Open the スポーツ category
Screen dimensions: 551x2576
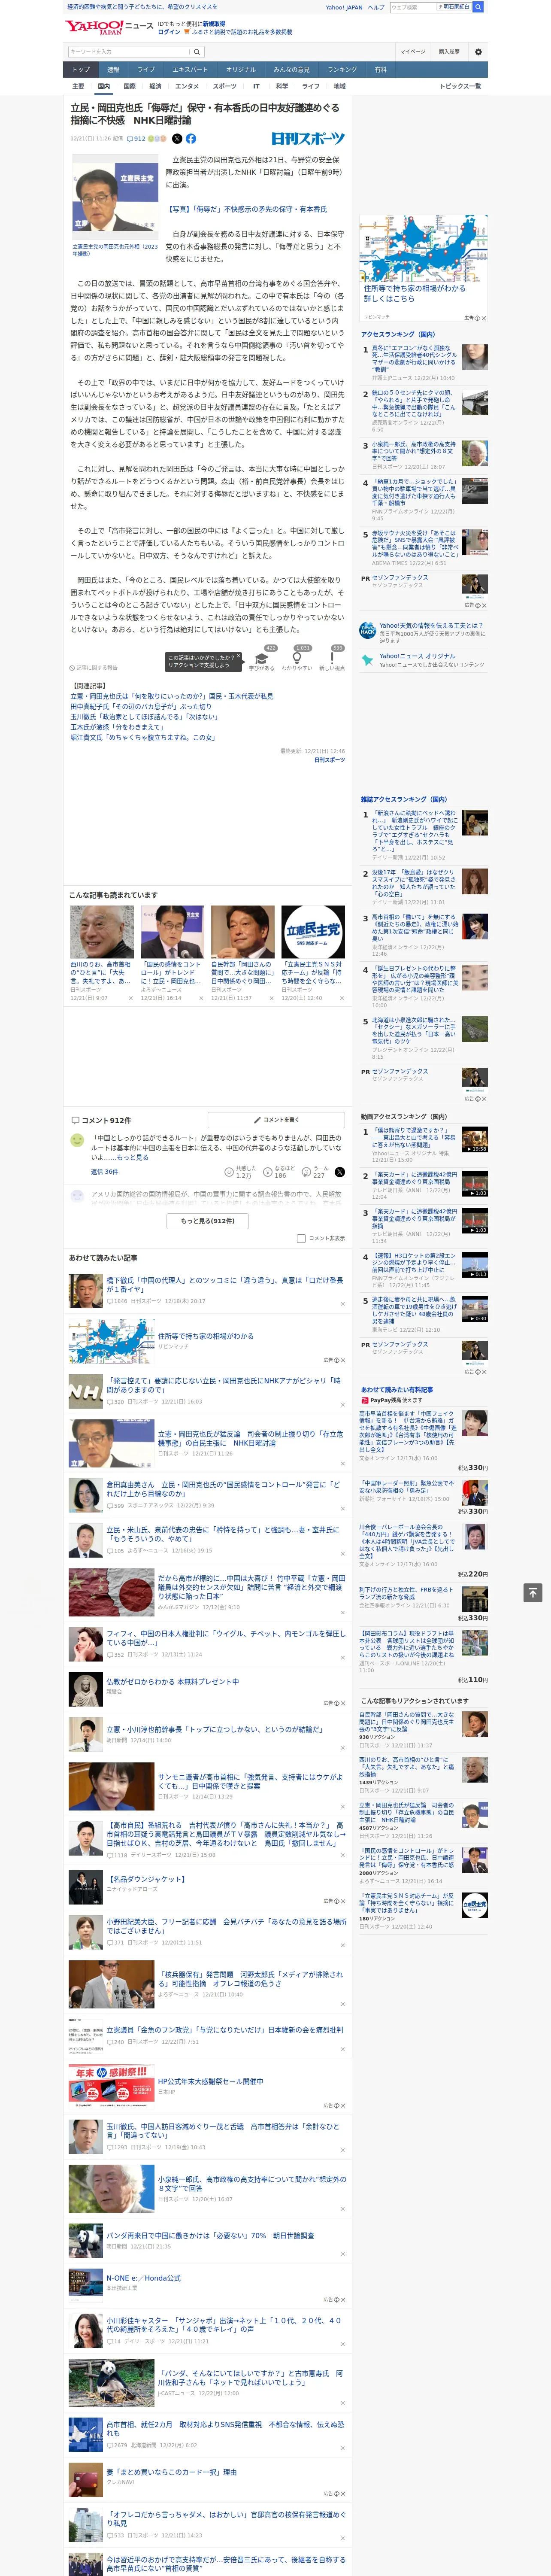(225, 86)
